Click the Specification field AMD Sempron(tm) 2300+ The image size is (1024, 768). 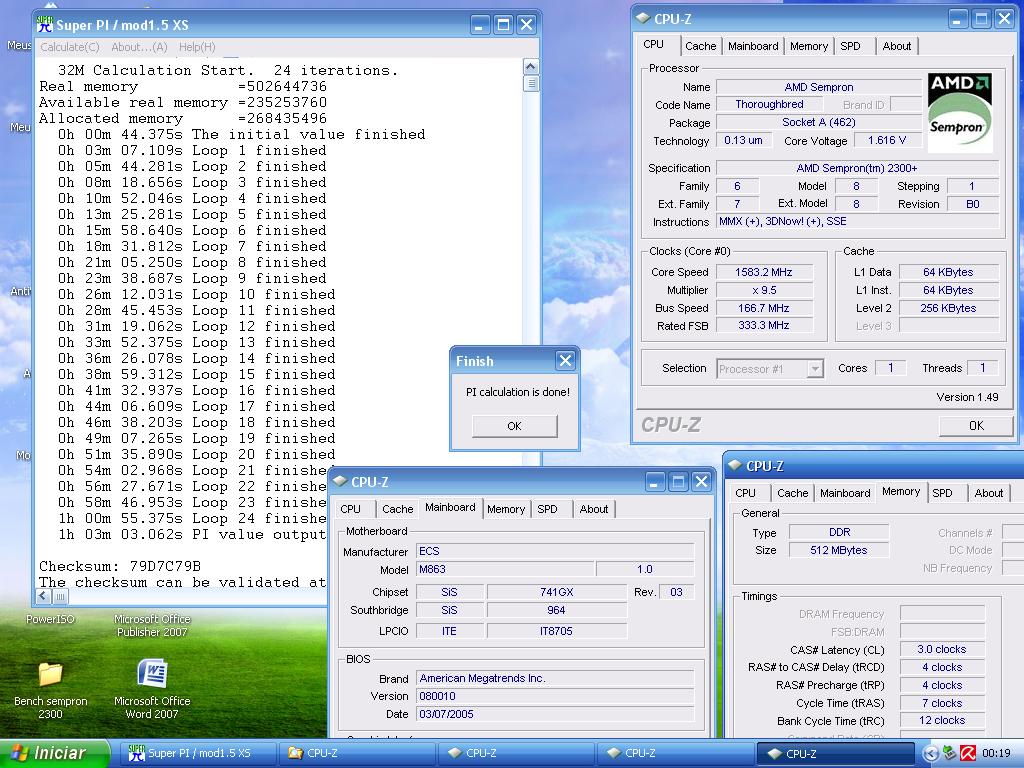857,168
